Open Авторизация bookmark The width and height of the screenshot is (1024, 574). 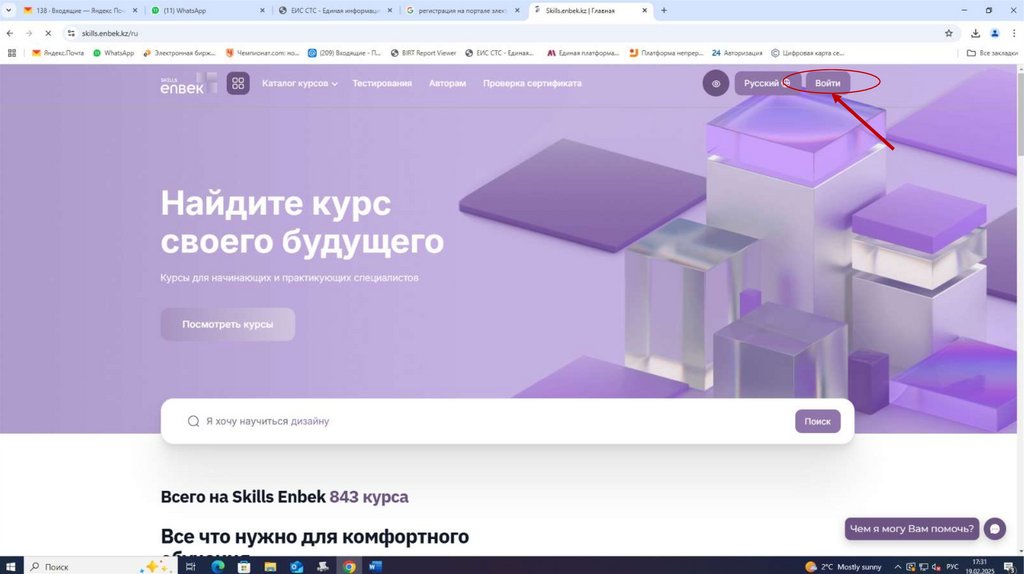737,53
